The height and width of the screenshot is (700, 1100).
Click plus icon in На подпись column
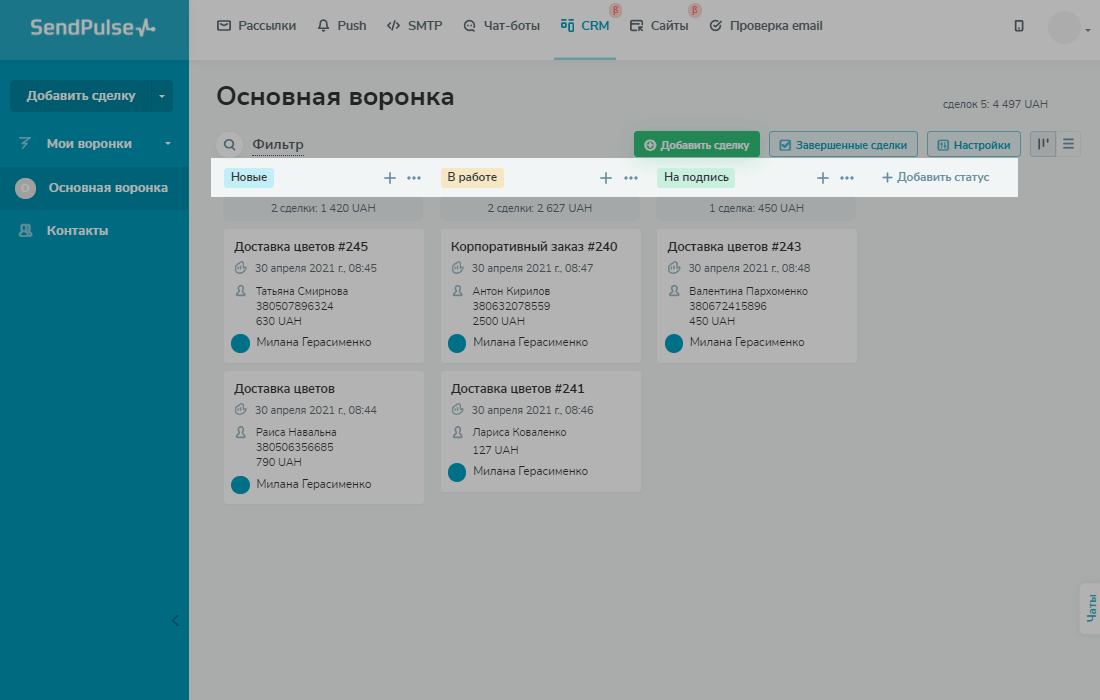(x=823, y=178)
